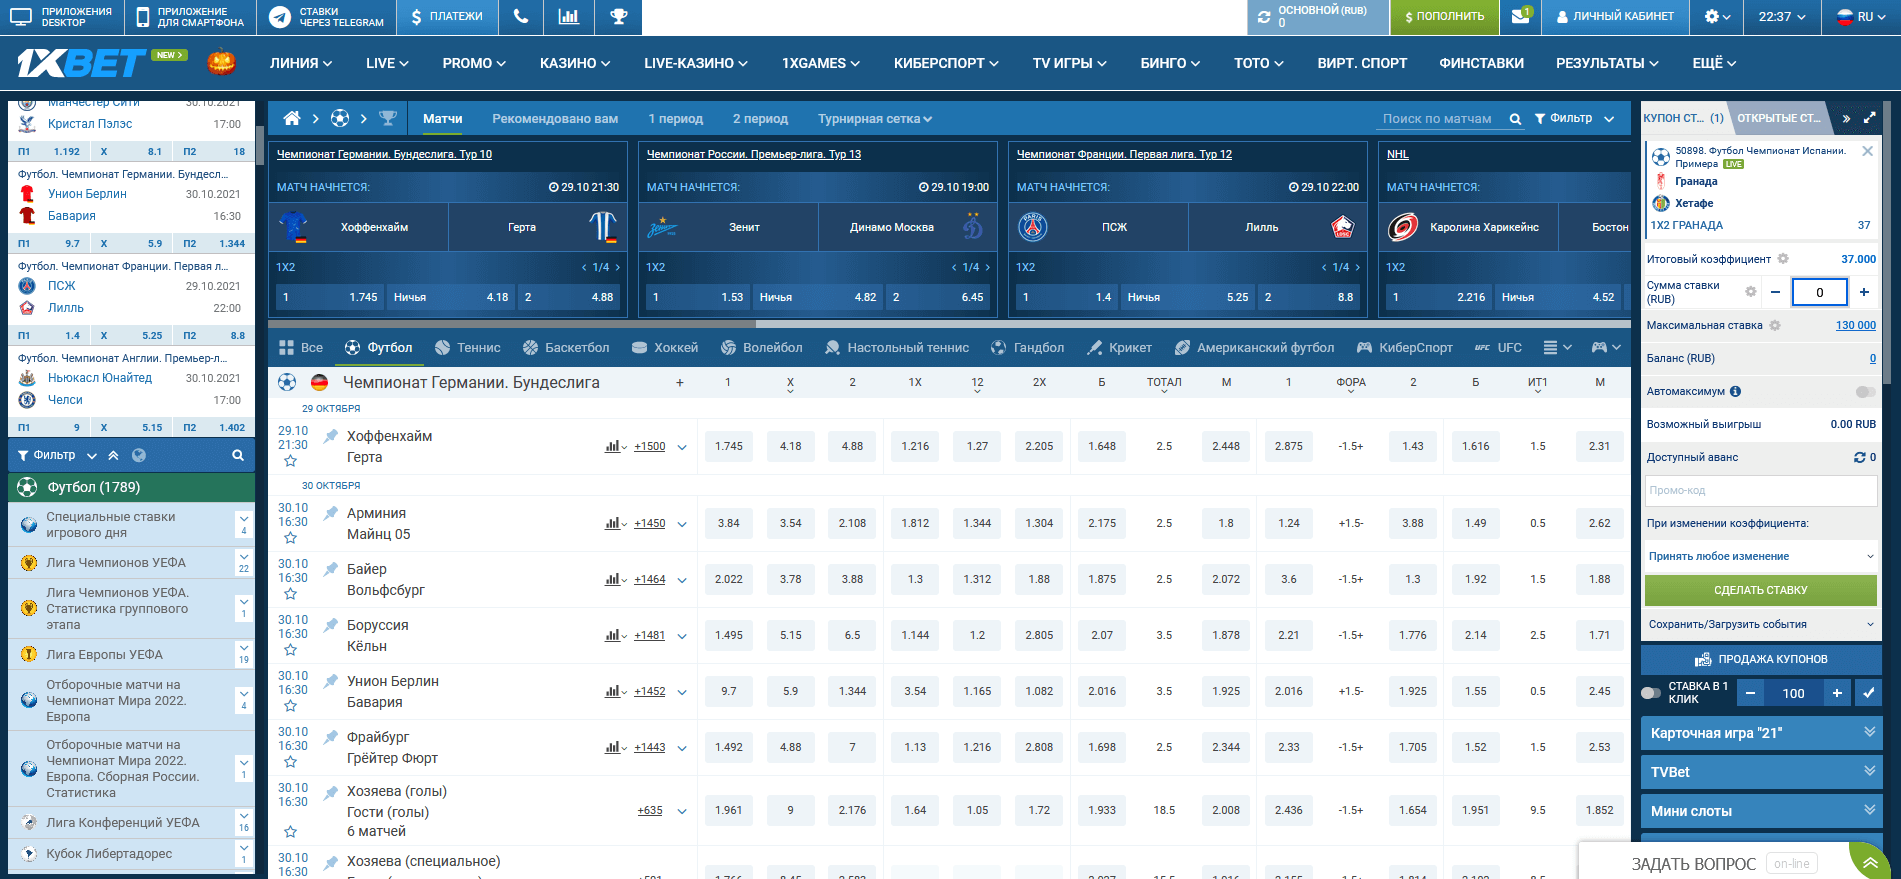Viewport: 1901px width, 879px height.
Task: Open ЛИЧНЫЙ КАБИНЕТ
Action: 1615,17
